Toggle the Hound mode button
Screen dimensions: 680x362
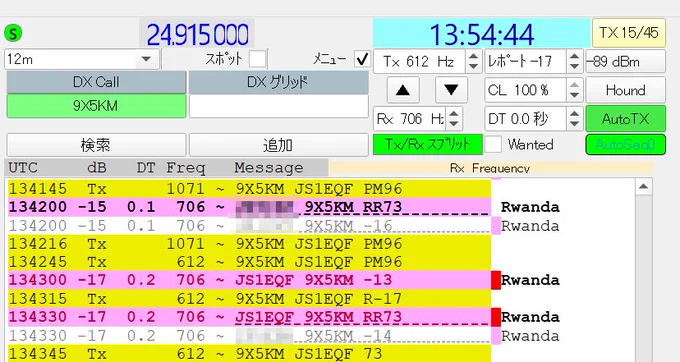(x=625, y=90)
